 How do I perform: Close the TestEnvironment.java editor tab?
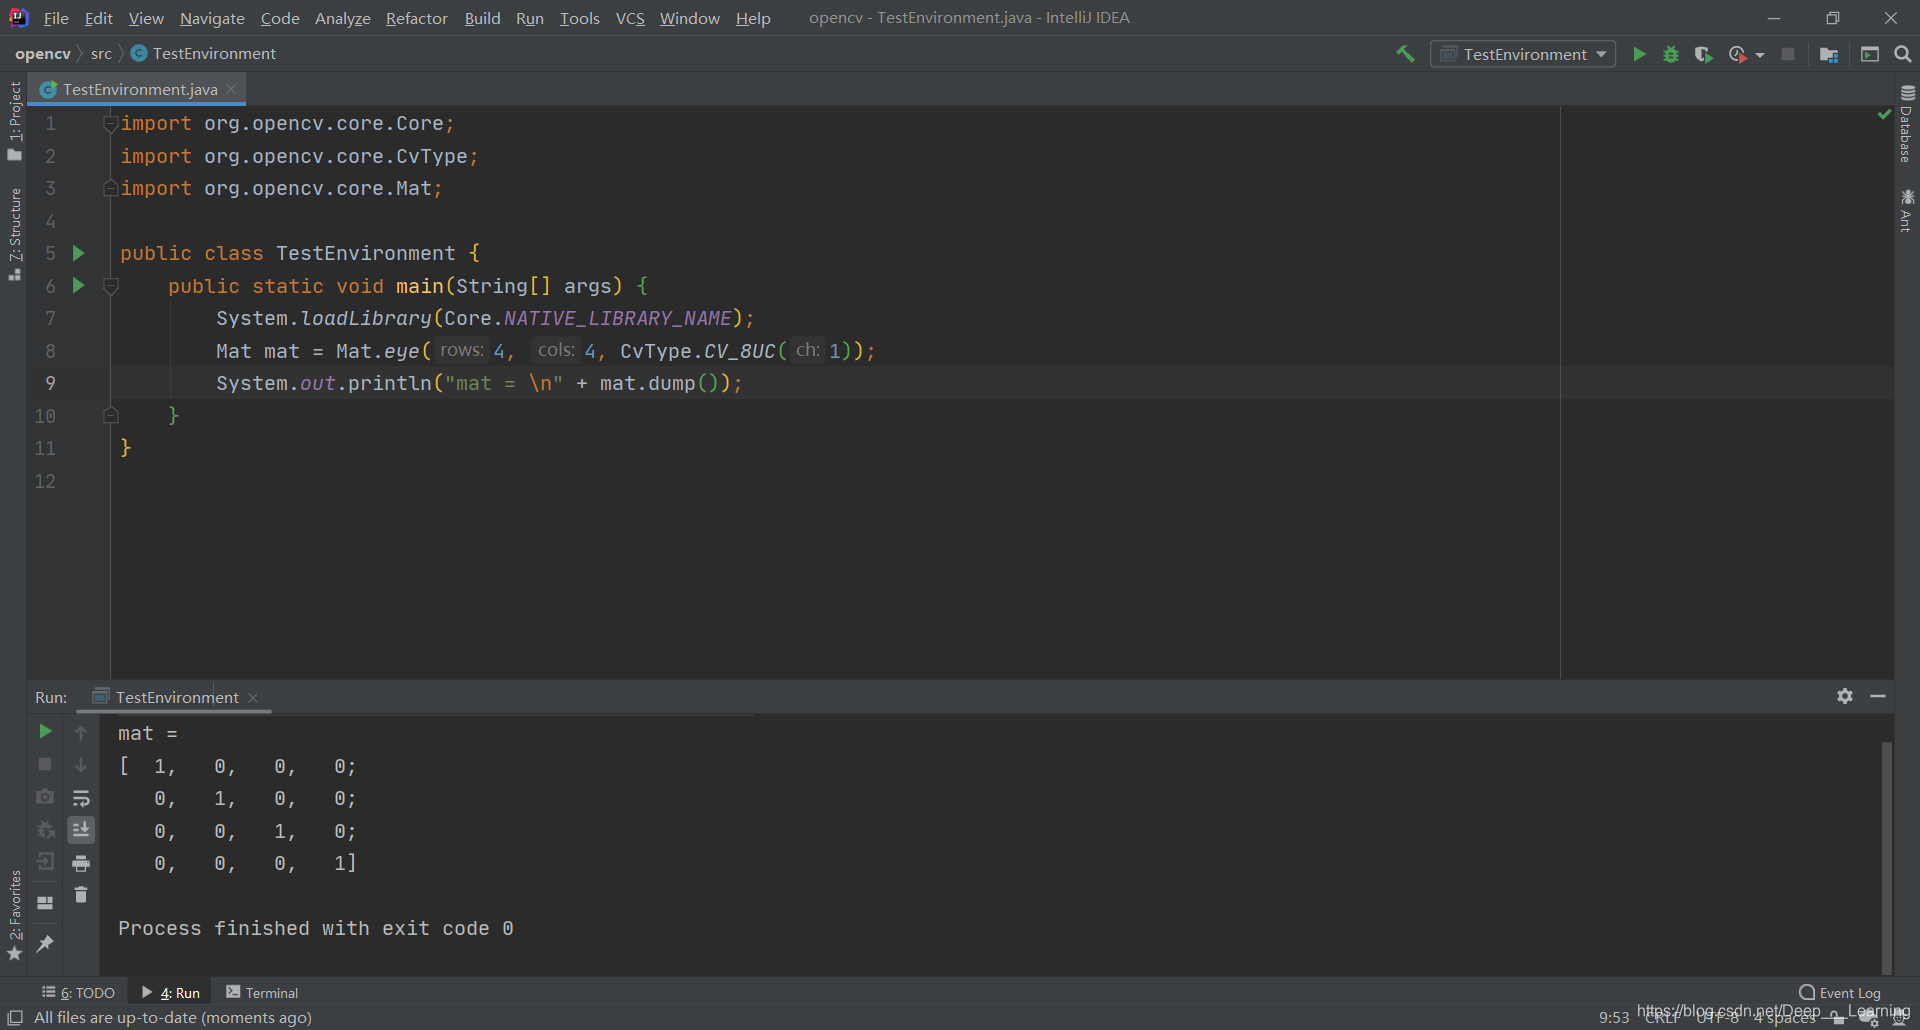(x=231, y=89)
